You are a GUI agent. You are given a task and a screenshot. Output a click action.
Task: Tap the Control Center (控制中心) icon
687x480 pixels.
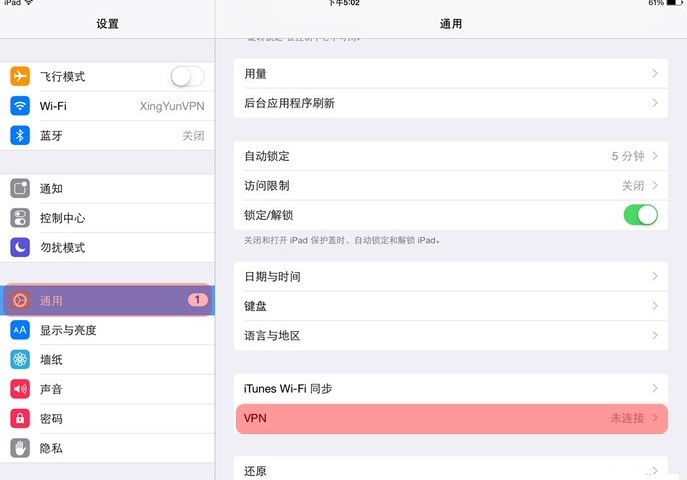click(x=20, y=218)
